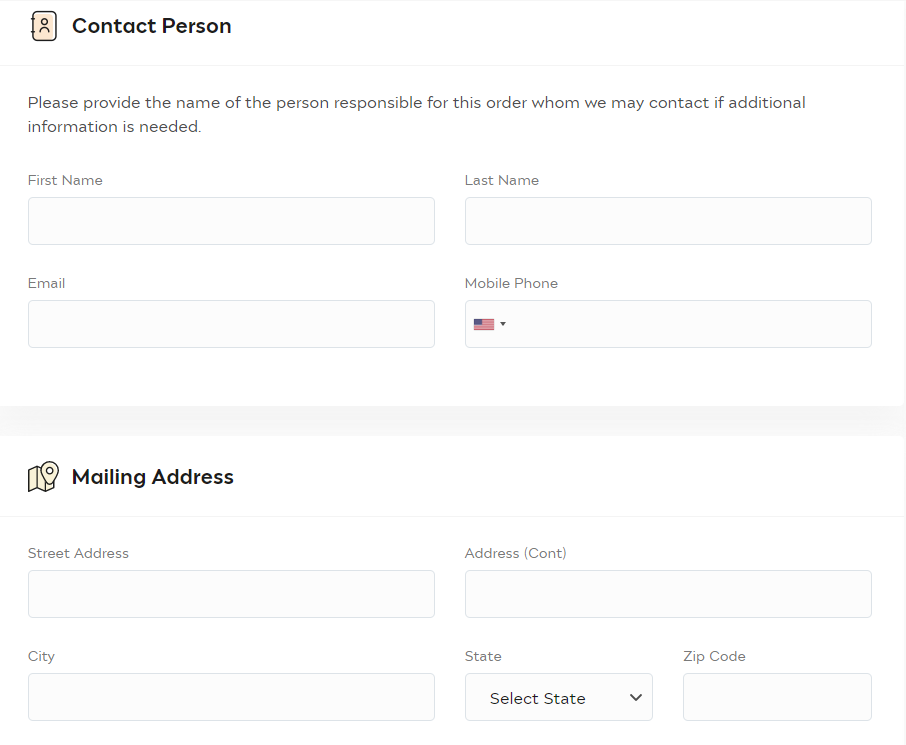Viewport: 906px width, 745px height.
Task: Click the Email field label
Action: coord(46,283)
